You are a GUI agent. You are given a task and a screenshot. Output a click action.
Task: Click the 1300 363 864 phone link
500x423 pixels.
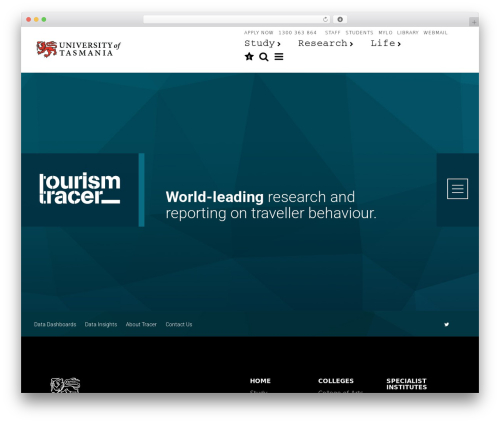[297, 33]
